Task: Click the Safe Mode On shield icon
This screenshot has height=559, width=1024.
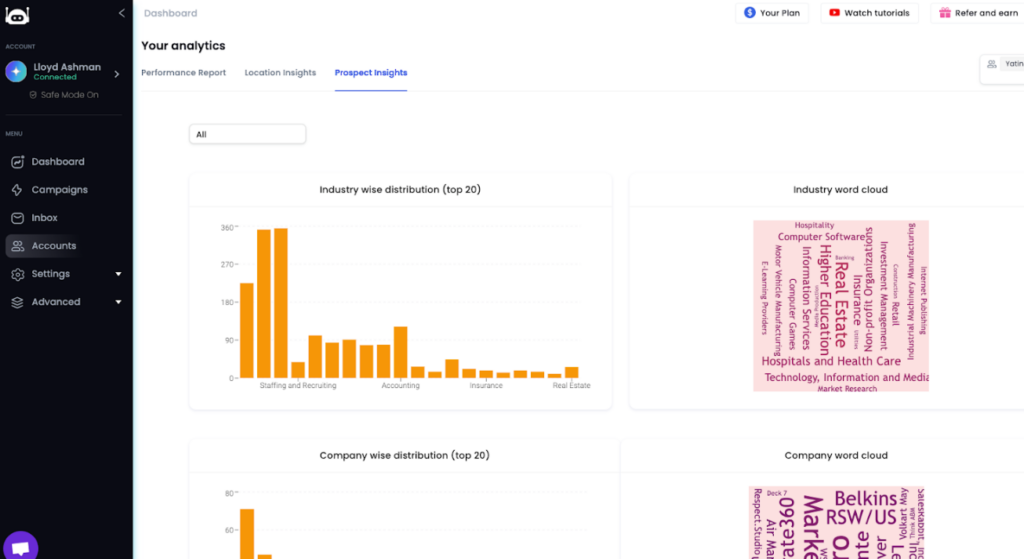Action: 33,95
